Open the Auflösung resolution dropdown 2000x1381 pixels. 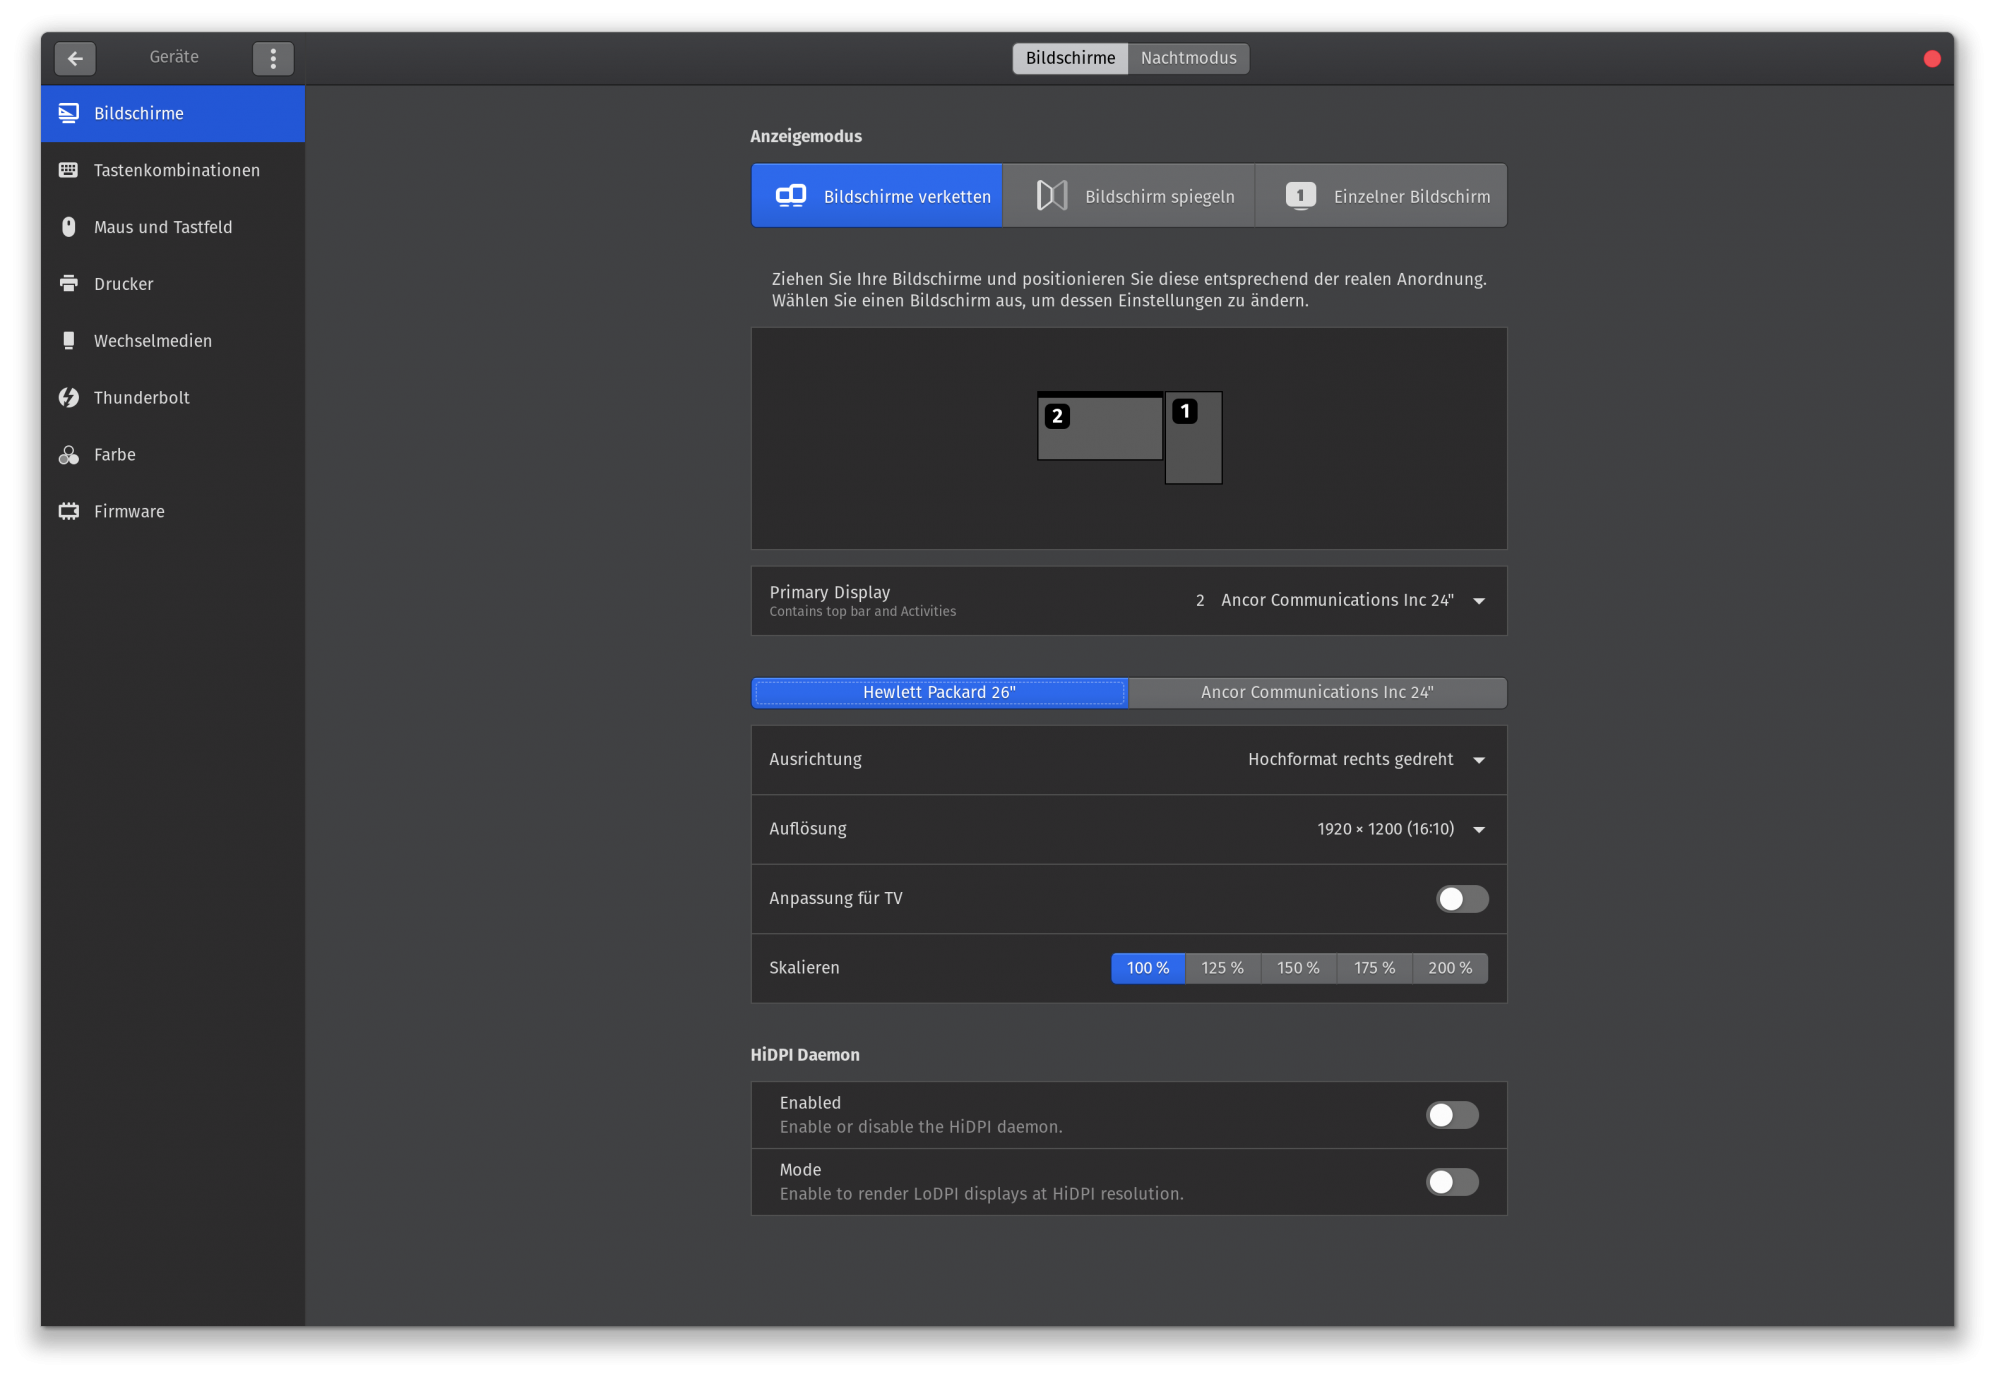(x=1400, y=829)
